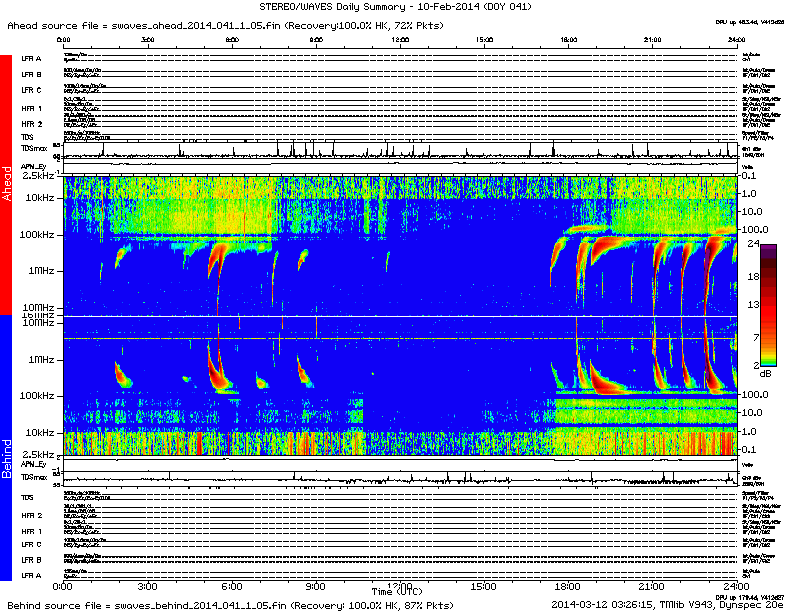This screenshot has height=612, width=792.
Task: Click the Time (UTC) axis title
Action: 397,591
